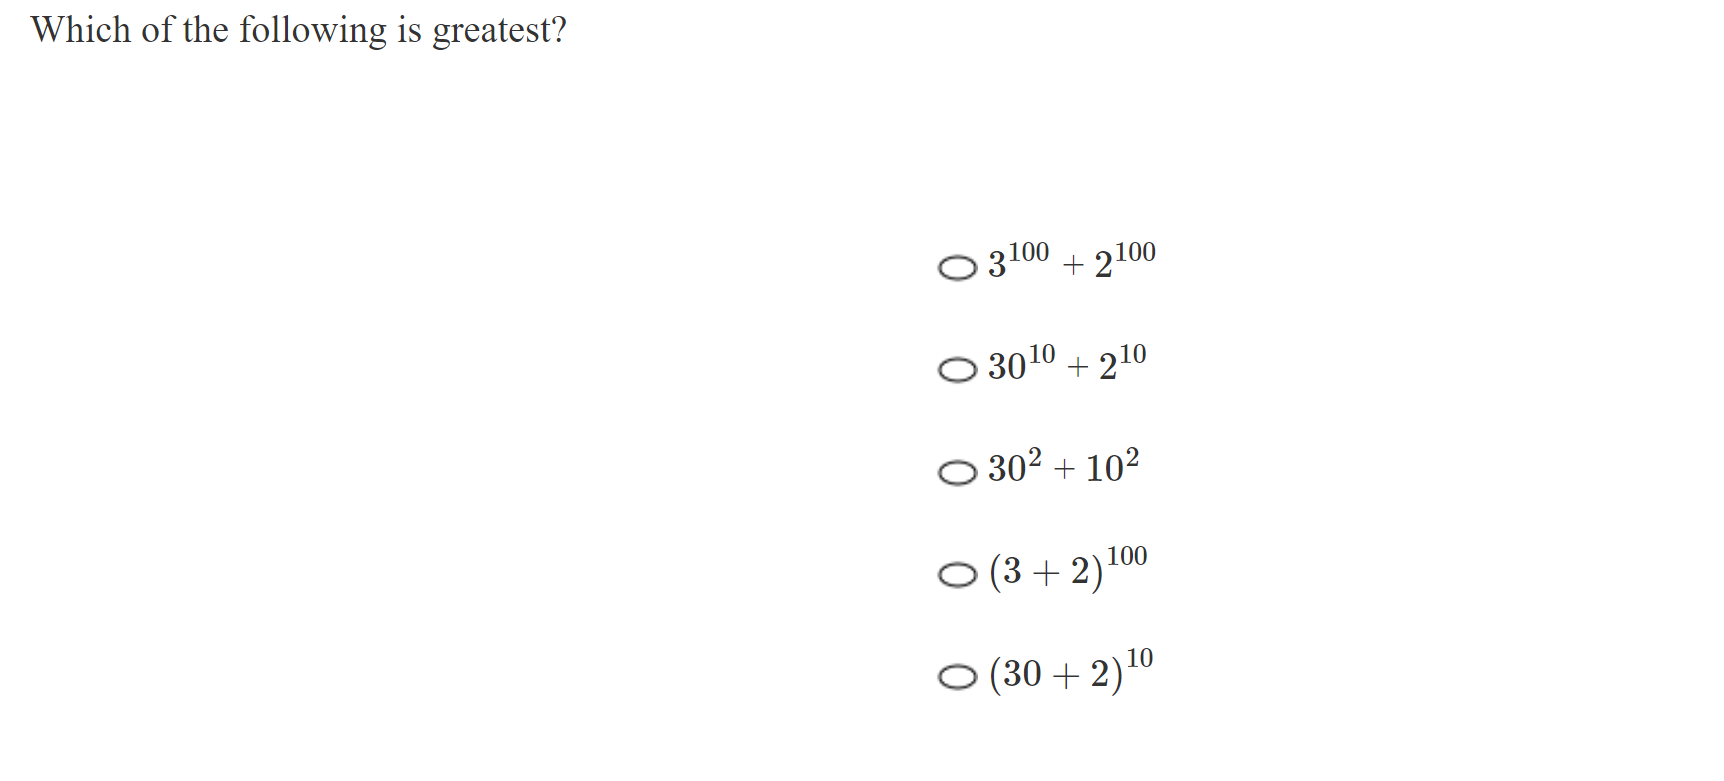Image resolution: width=1724 pixels, height=781 pixels.
Task: Click the first radio button option
Action: [x=958, y=268]
